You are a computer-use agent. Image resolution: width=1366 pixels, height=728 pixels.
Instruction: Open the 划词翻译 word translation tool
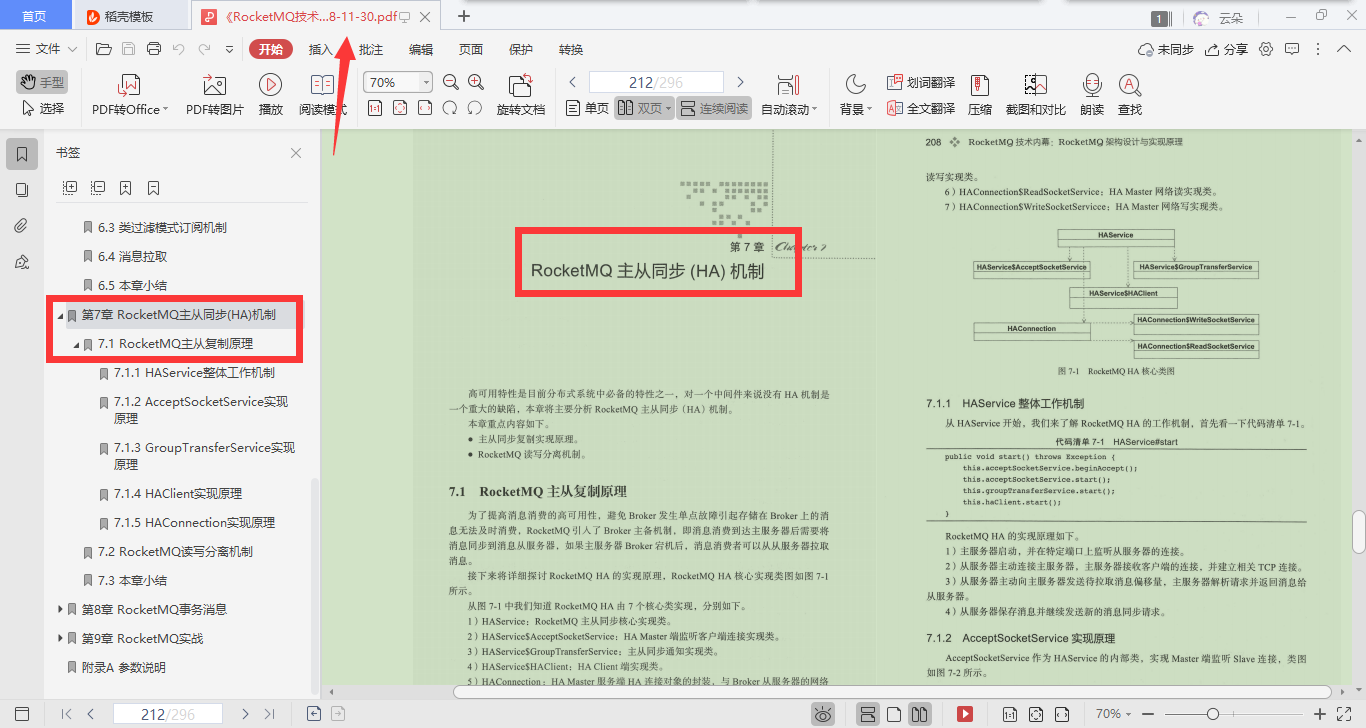click(x=921, y=83)
